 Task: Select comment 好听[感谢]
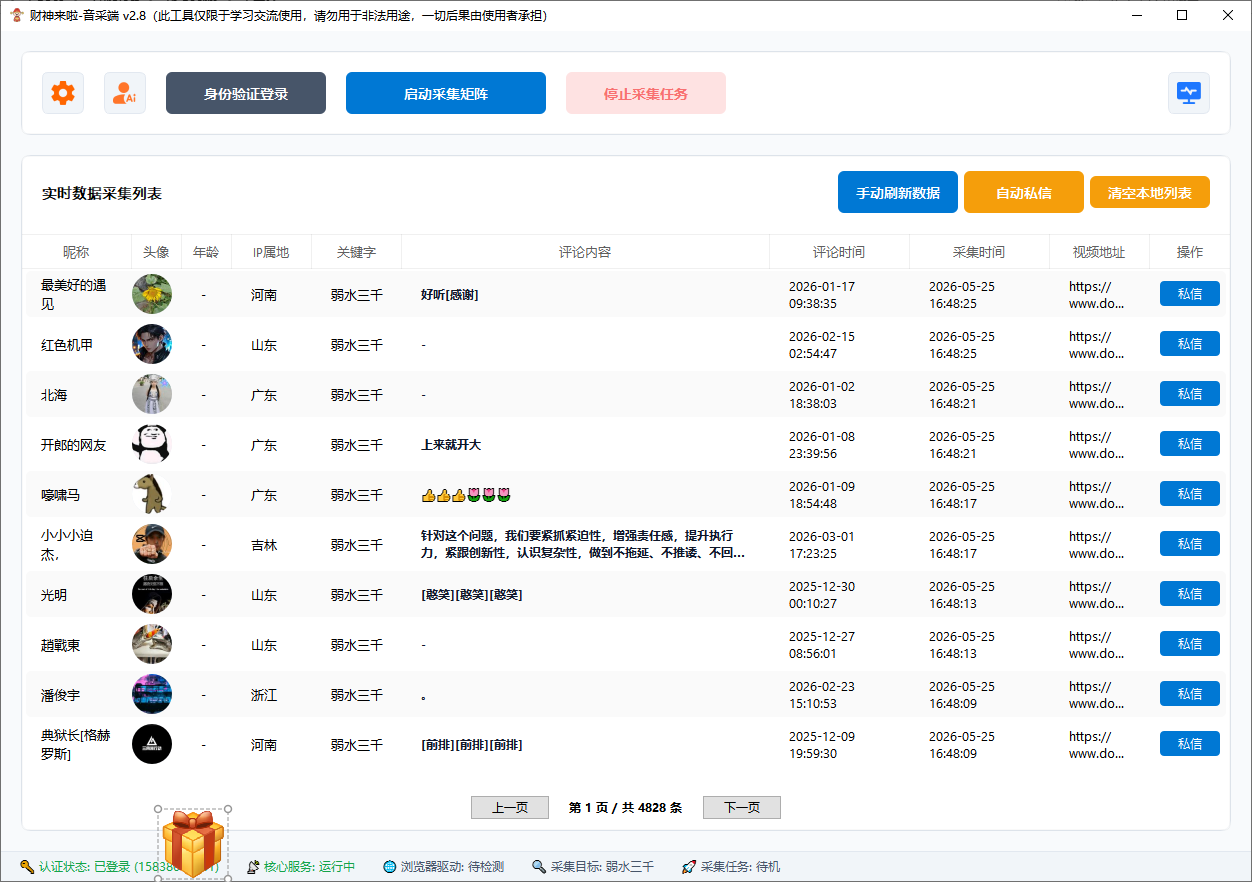pos(449,295)
